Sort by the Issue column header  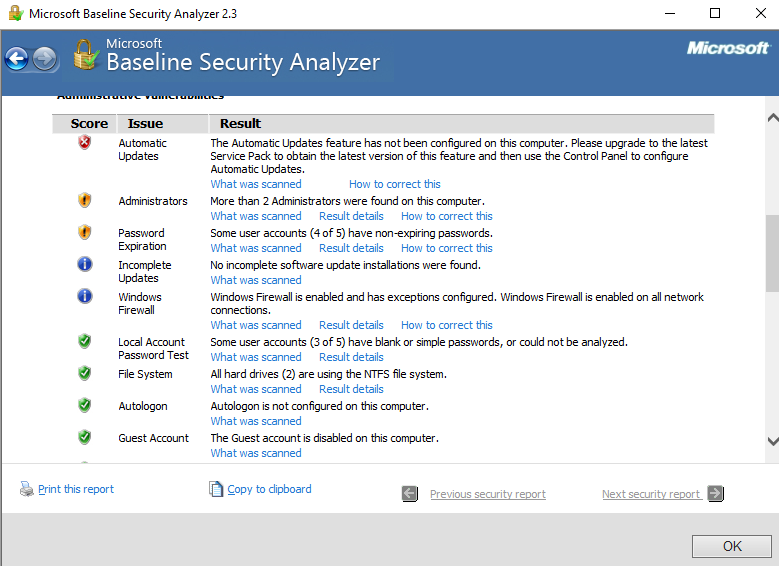click(x=162, y=124)
